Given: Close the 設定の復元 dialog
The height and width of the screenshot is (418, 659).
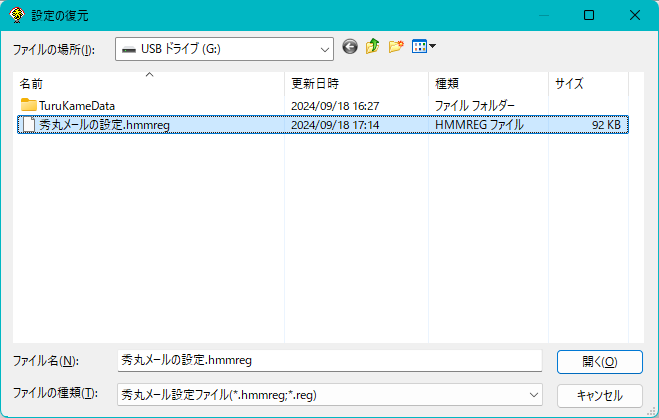Looking at the screenshot, I should coord(635,16).
